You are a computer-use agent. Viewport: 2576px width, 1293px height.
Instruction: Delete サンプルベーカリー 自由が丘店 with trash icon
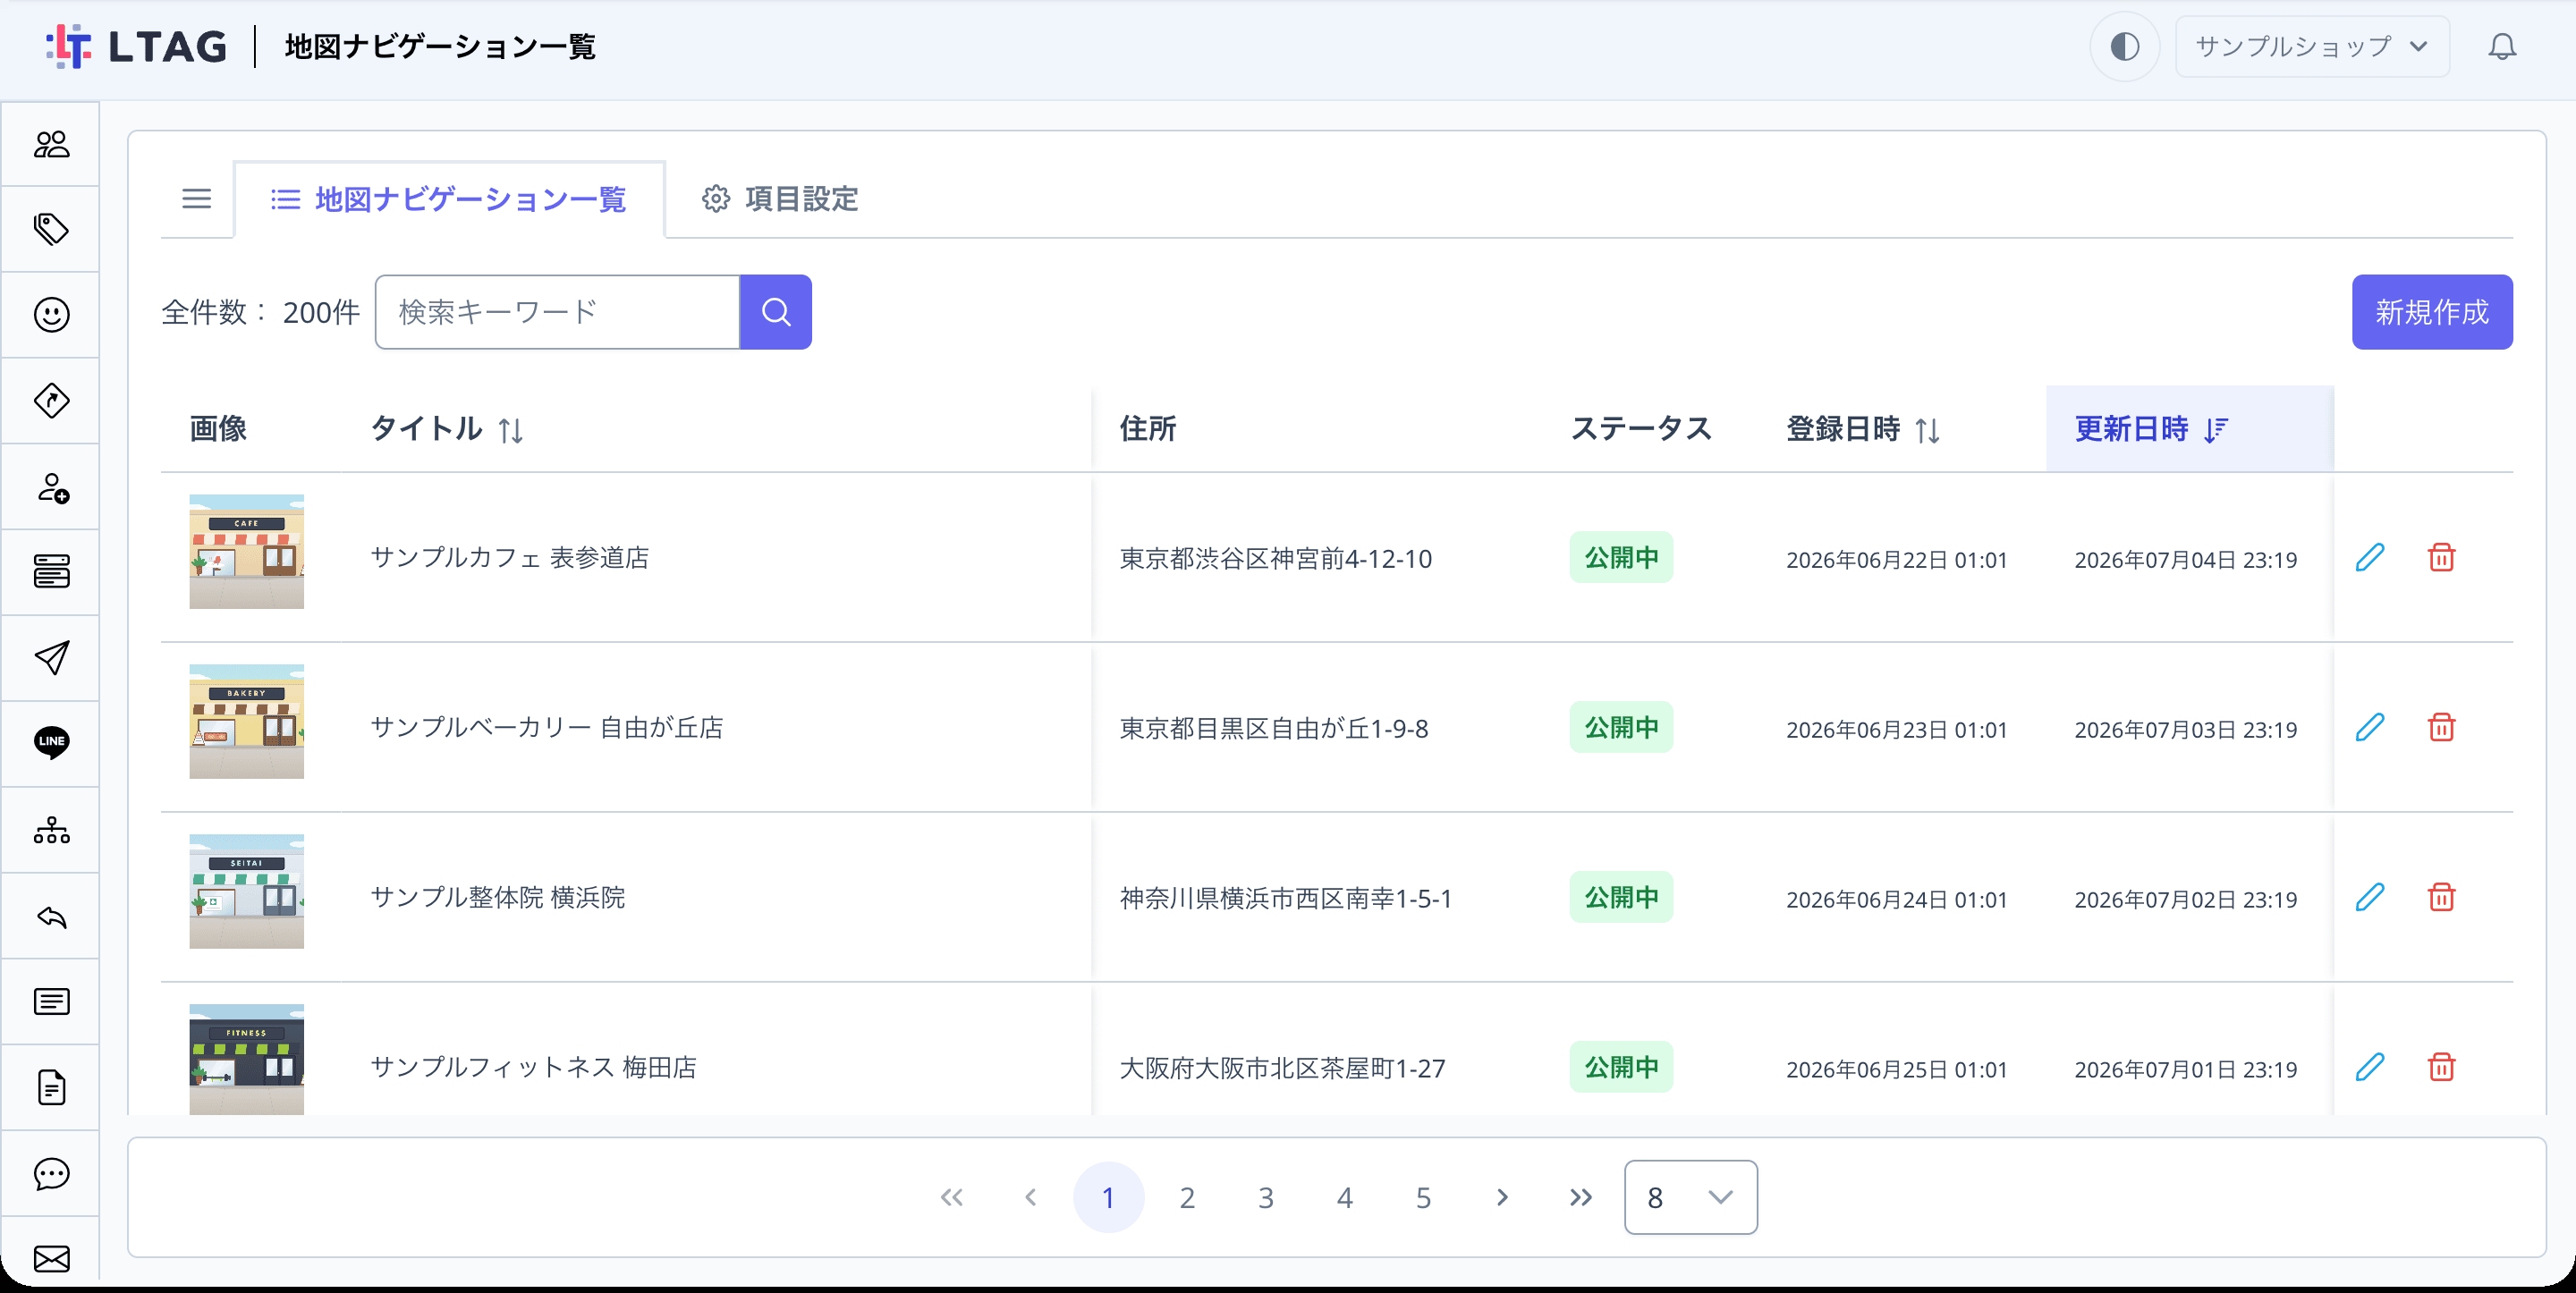(2441, 727)
